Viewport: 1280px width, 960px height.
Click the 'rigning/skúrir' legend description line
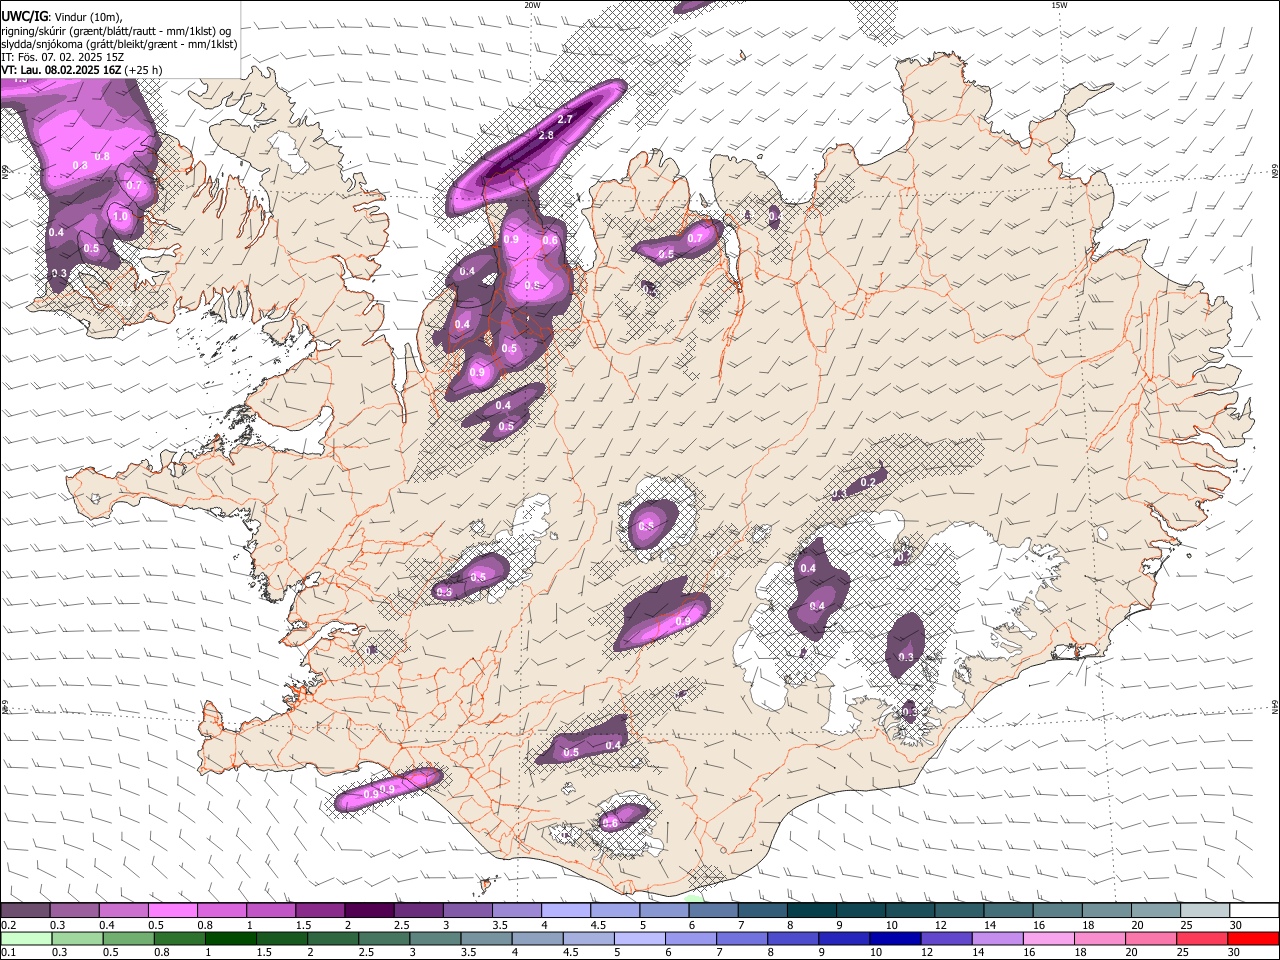coord(116,31)
